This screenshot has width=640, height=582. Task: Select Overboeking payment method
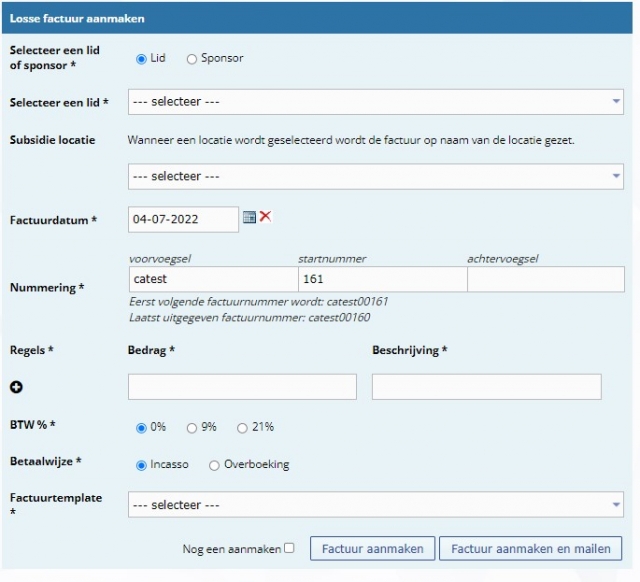coord(214,465)
